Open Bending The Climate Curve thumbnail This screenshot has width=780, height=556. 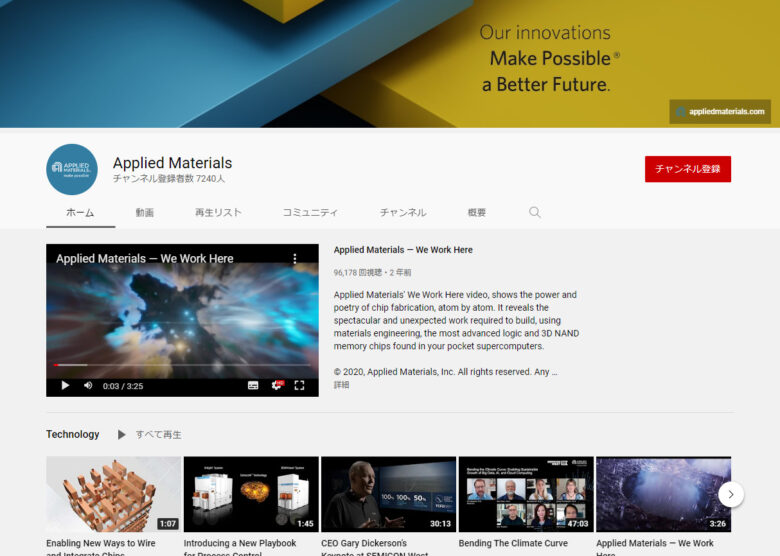526,494
